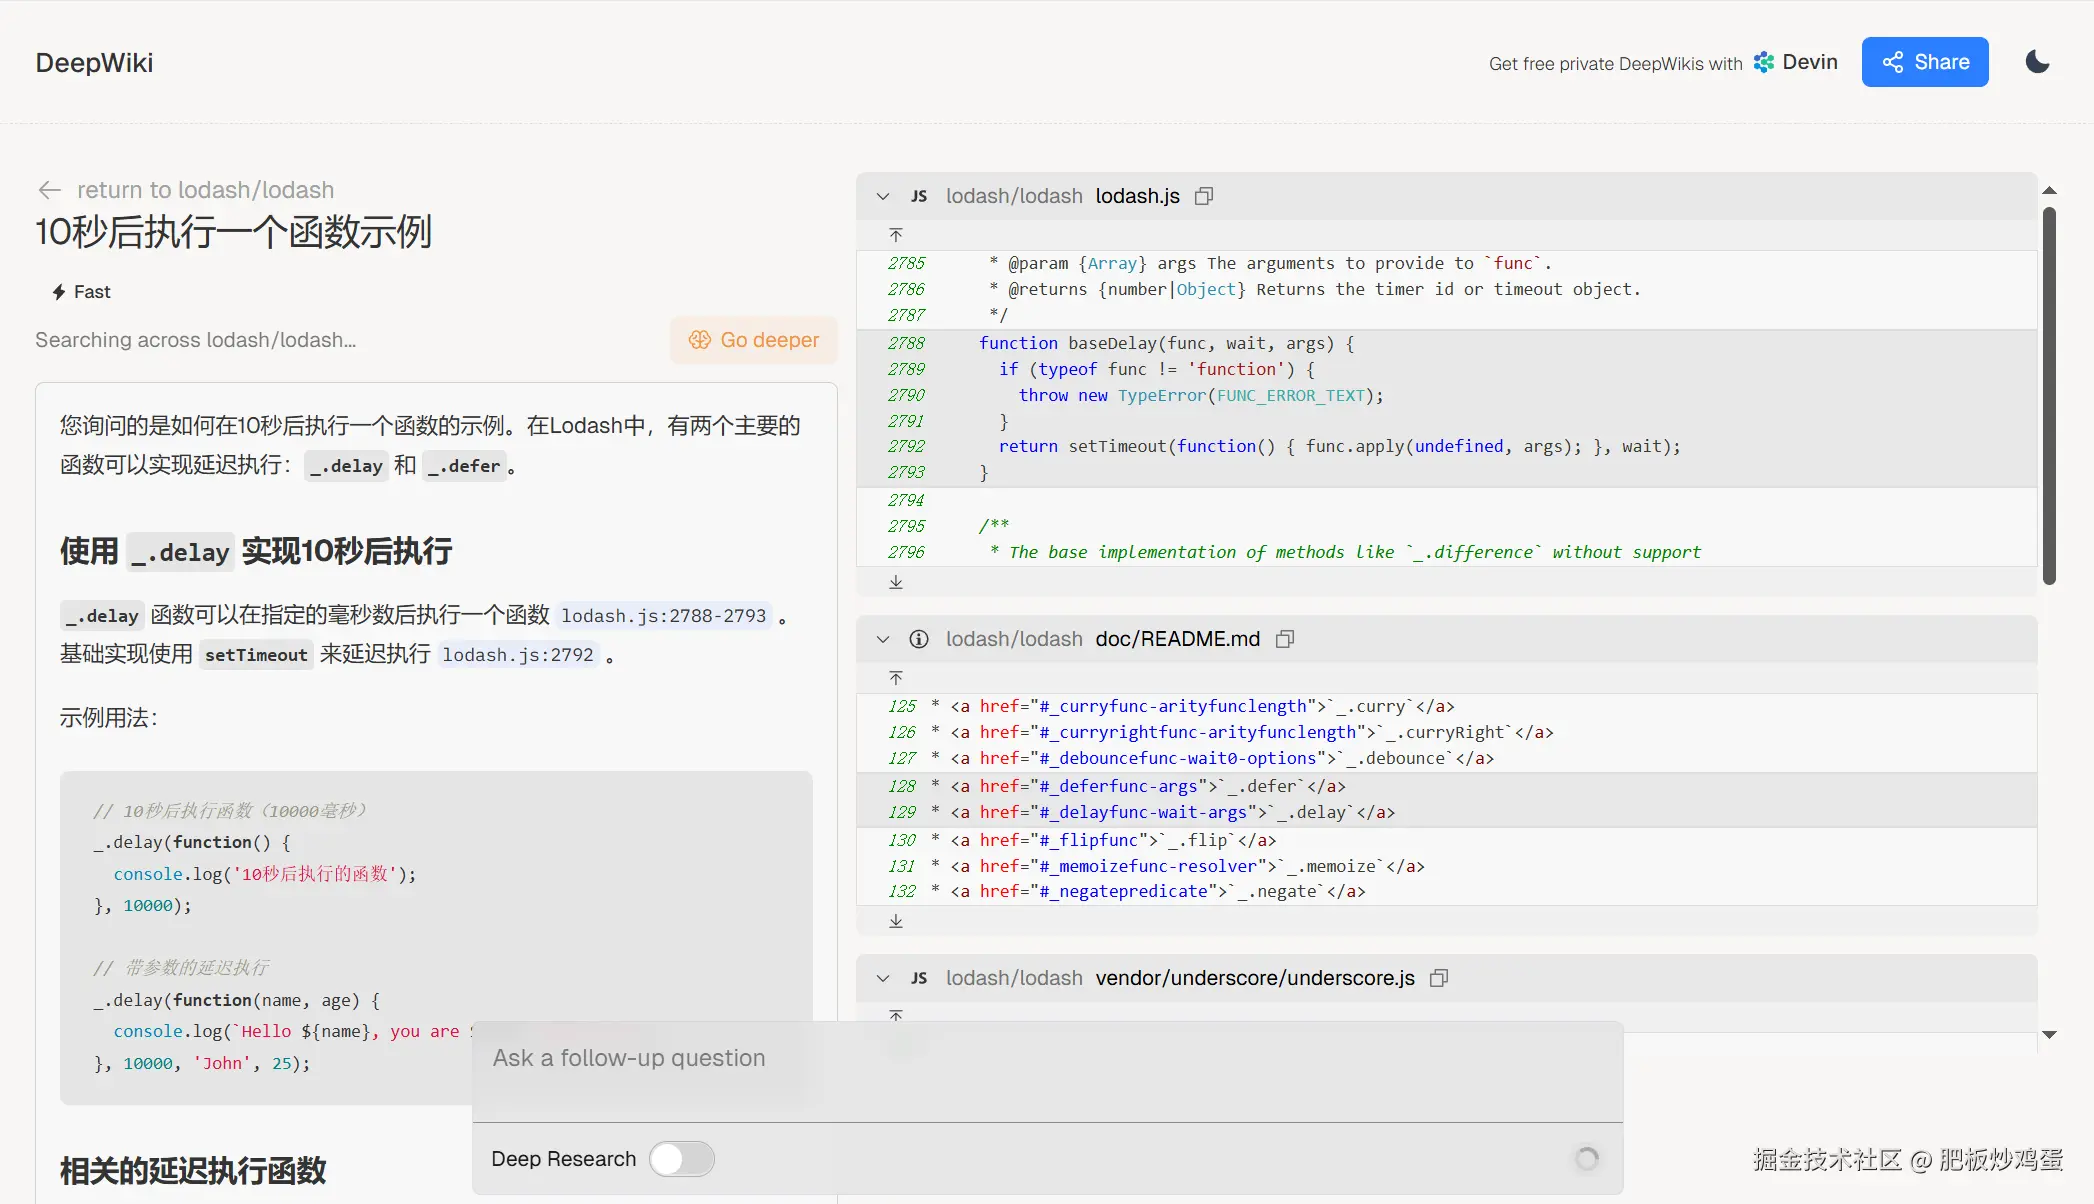Collapse the vendor/underscore/underscore.js panel
This screenshot has height=1204, width=2094.
click(x=883, y=978)
